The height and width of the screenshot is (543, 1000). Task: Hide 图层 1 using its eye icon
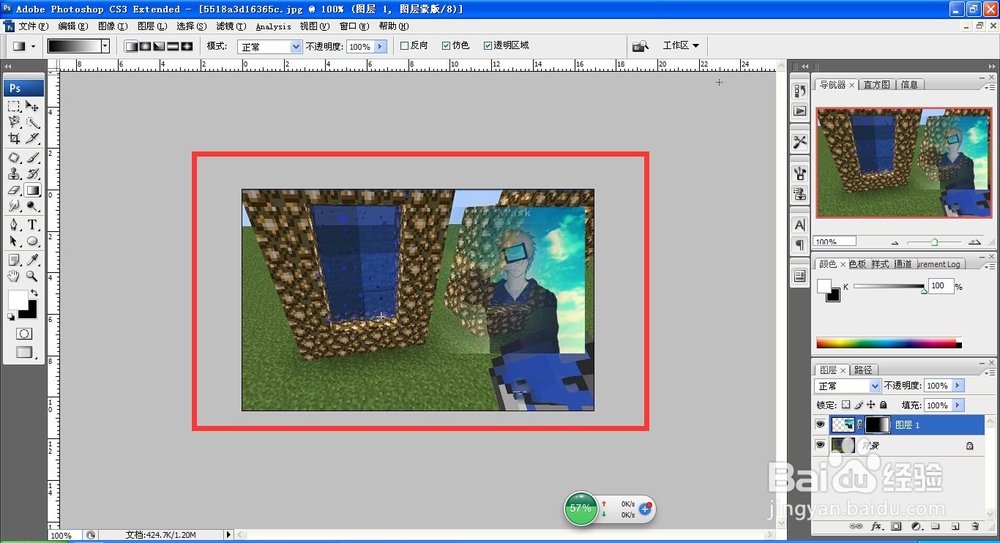click(820, 425)
